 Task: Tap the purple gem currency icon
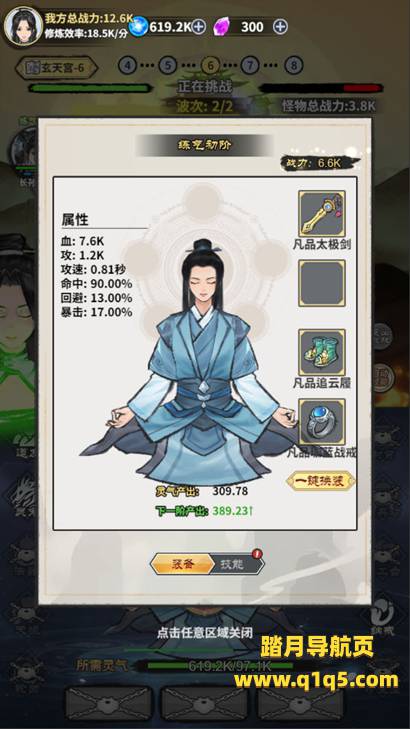coord(222,27)
